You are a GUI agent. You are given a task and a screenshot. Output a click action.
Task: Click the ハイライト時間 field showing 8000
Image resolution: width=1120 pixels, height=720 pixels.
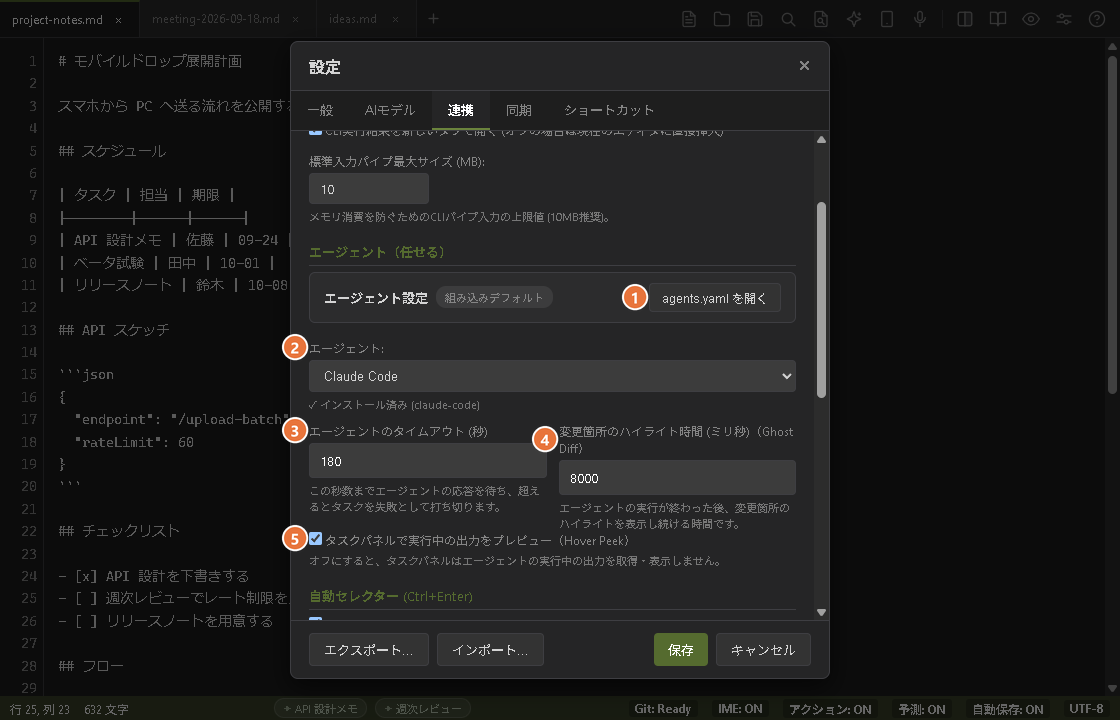point(677,478)
